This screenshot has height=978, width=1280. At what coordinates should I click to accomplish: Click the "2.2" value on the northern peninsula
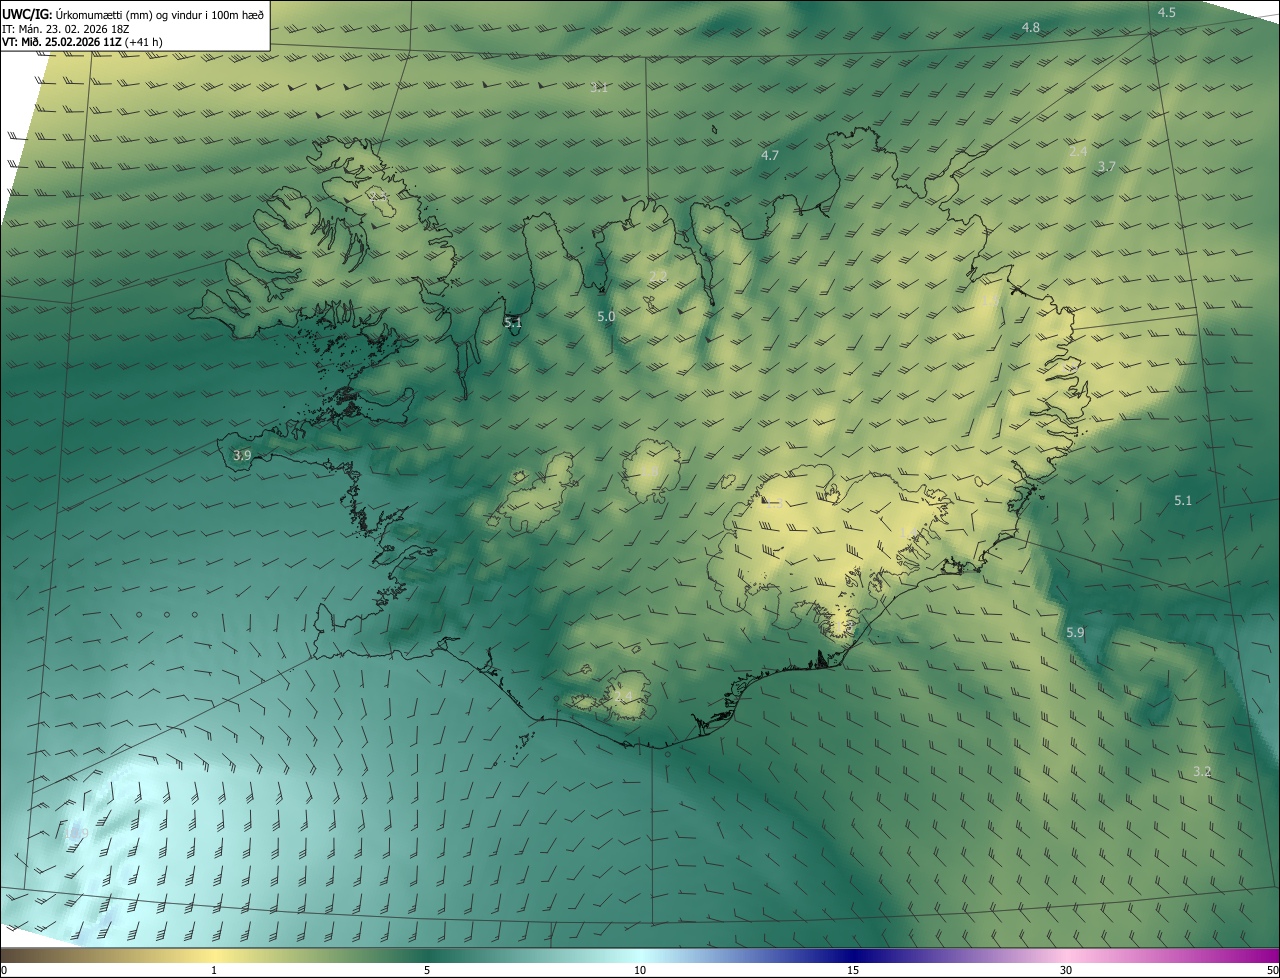657,275
